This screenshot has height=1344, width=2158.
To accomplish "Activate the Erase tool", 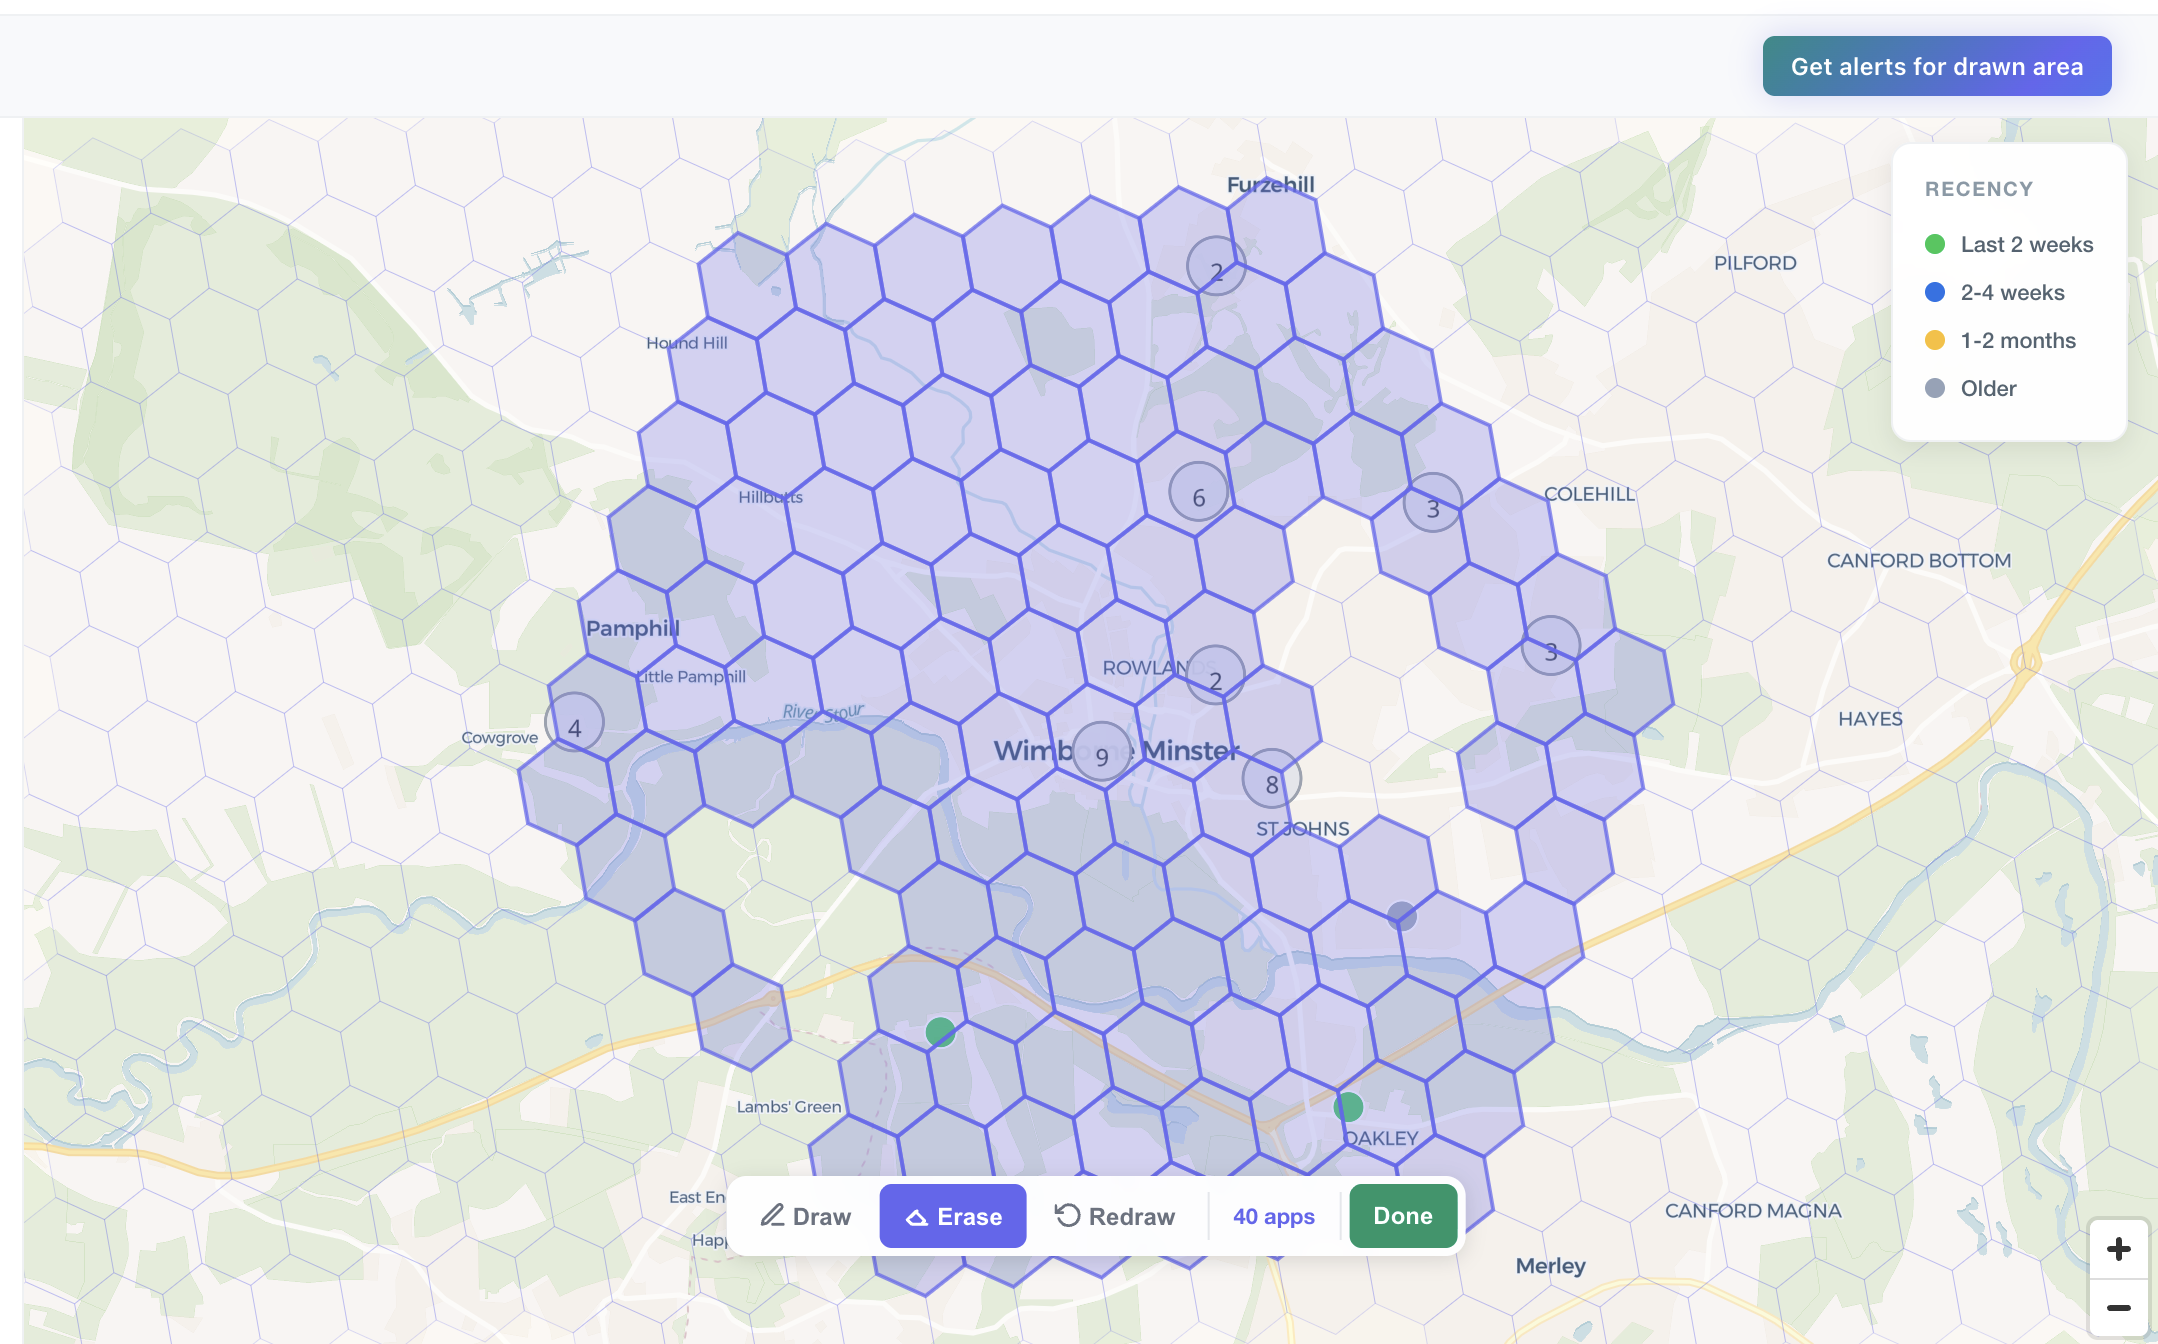I will click(x=953, y=1216).
